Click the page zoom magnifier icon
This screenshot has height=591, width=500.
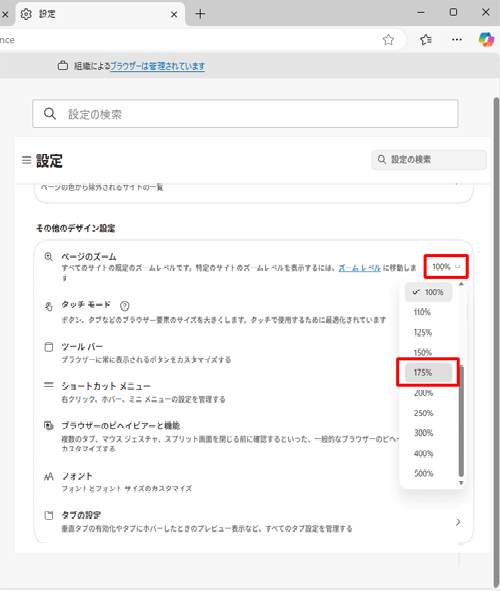(x=49, y=257)
